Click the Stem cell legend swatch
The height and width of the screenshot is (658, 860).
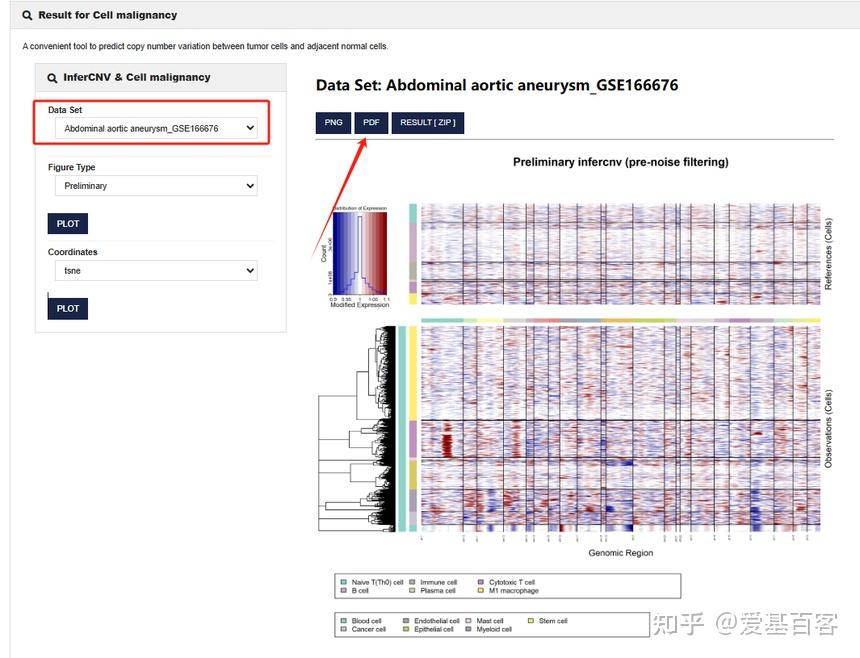pyautogui.click(x=529, y=620)
